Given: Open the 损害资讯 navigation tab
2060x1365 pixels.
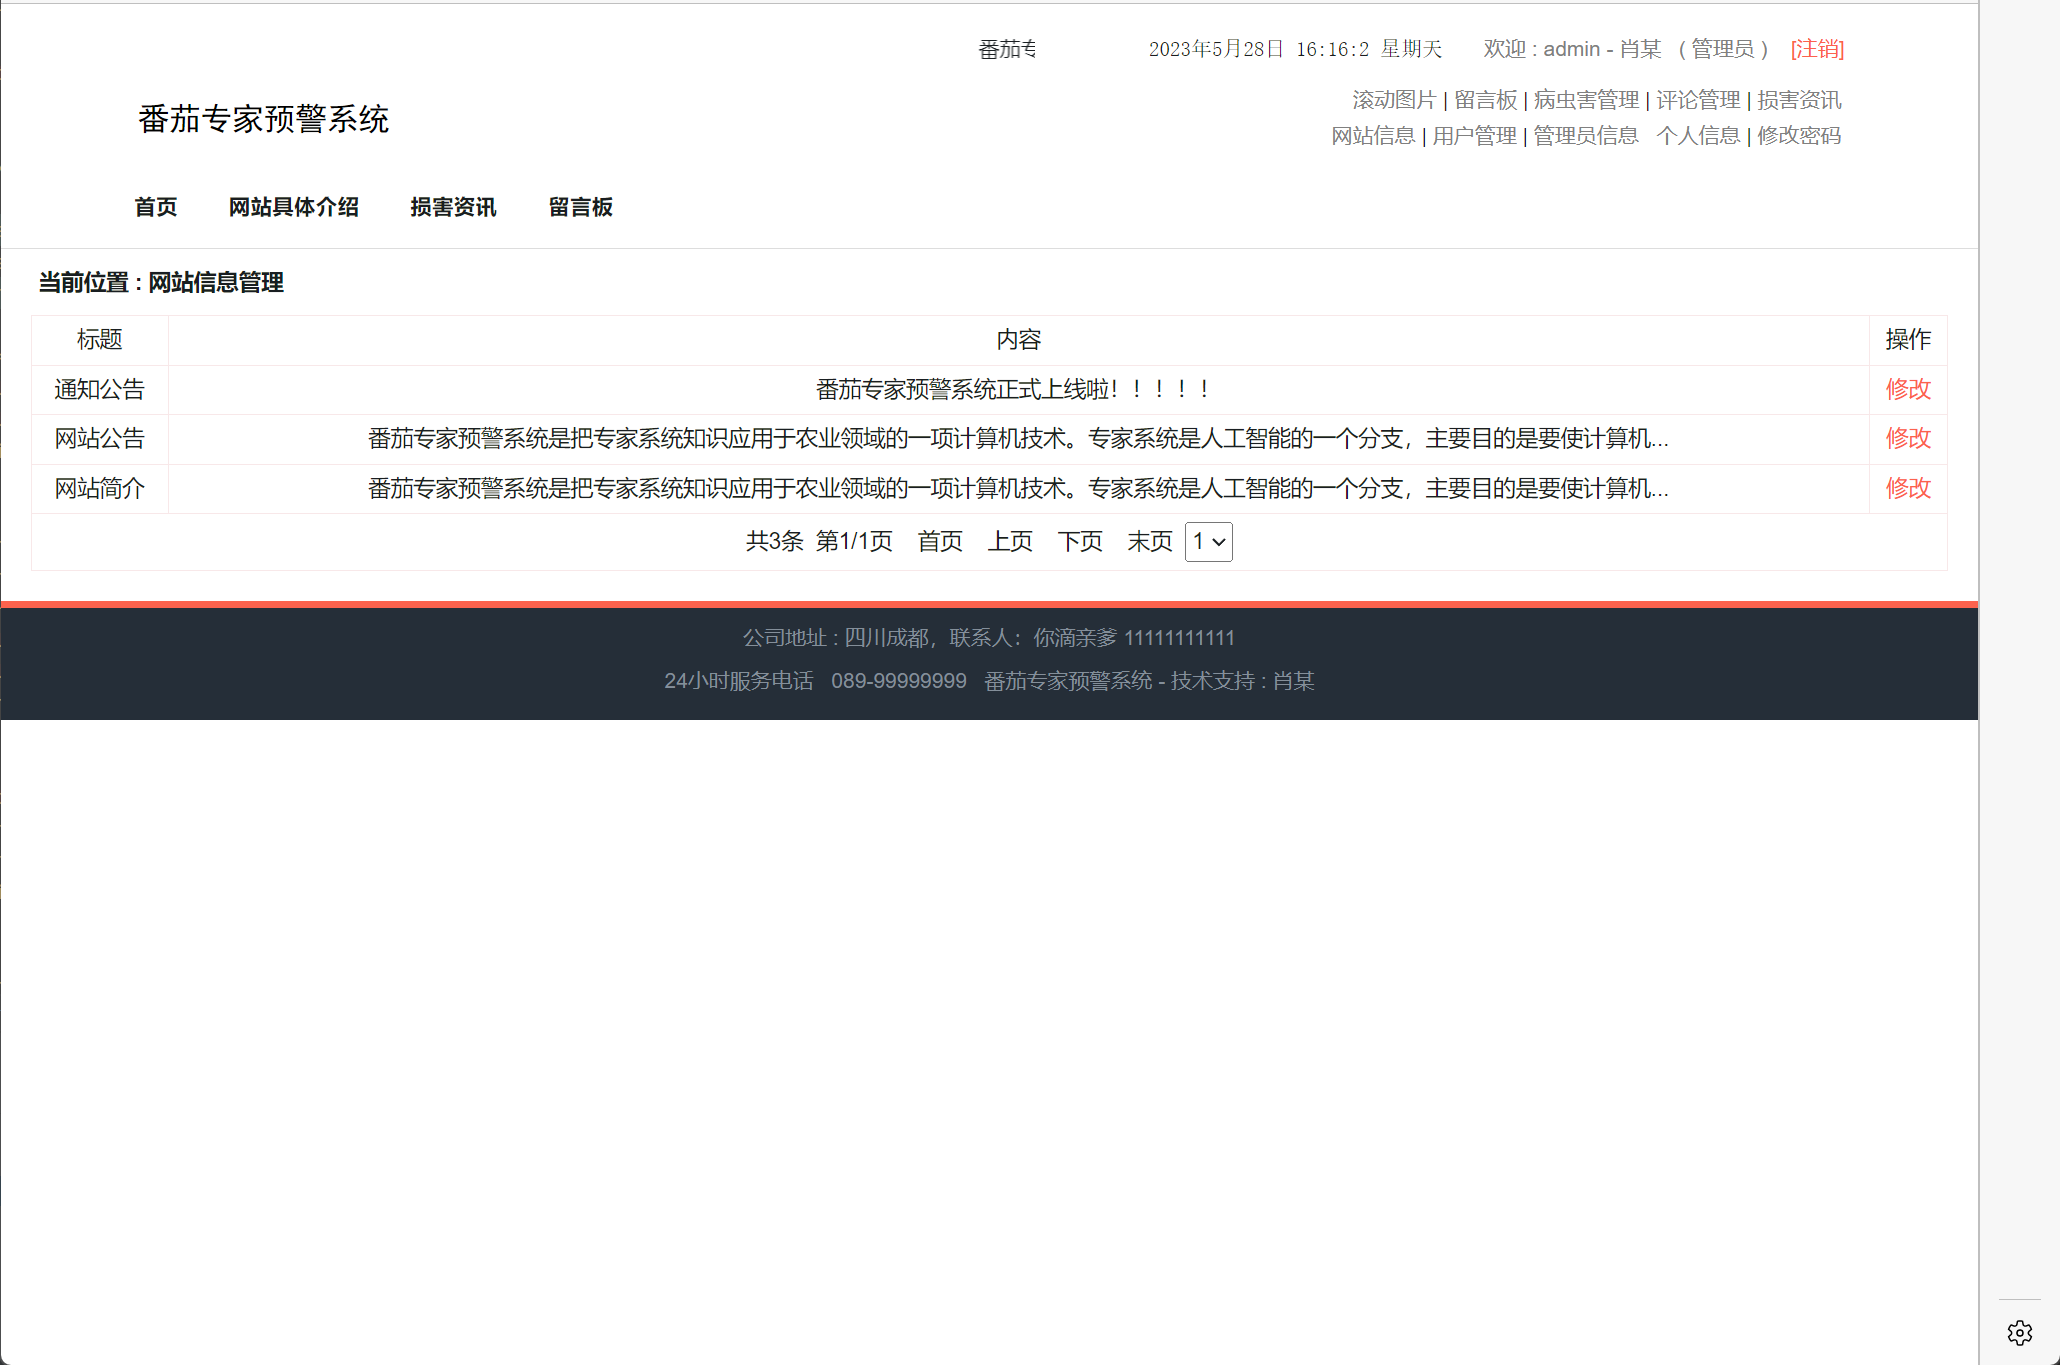Looking at the screenshot, I should (453, 207).
